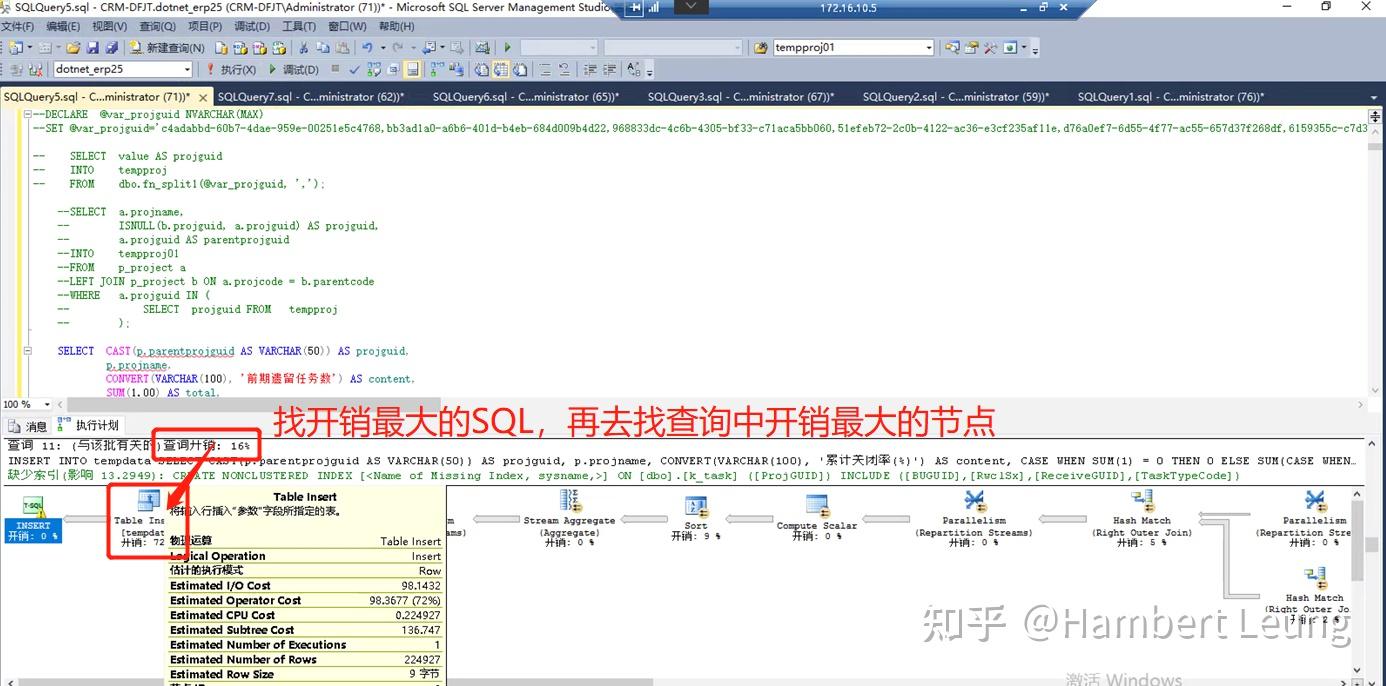
Task: Switch to SQLQuery7.sql tab
Action: [x=311, y=97]
